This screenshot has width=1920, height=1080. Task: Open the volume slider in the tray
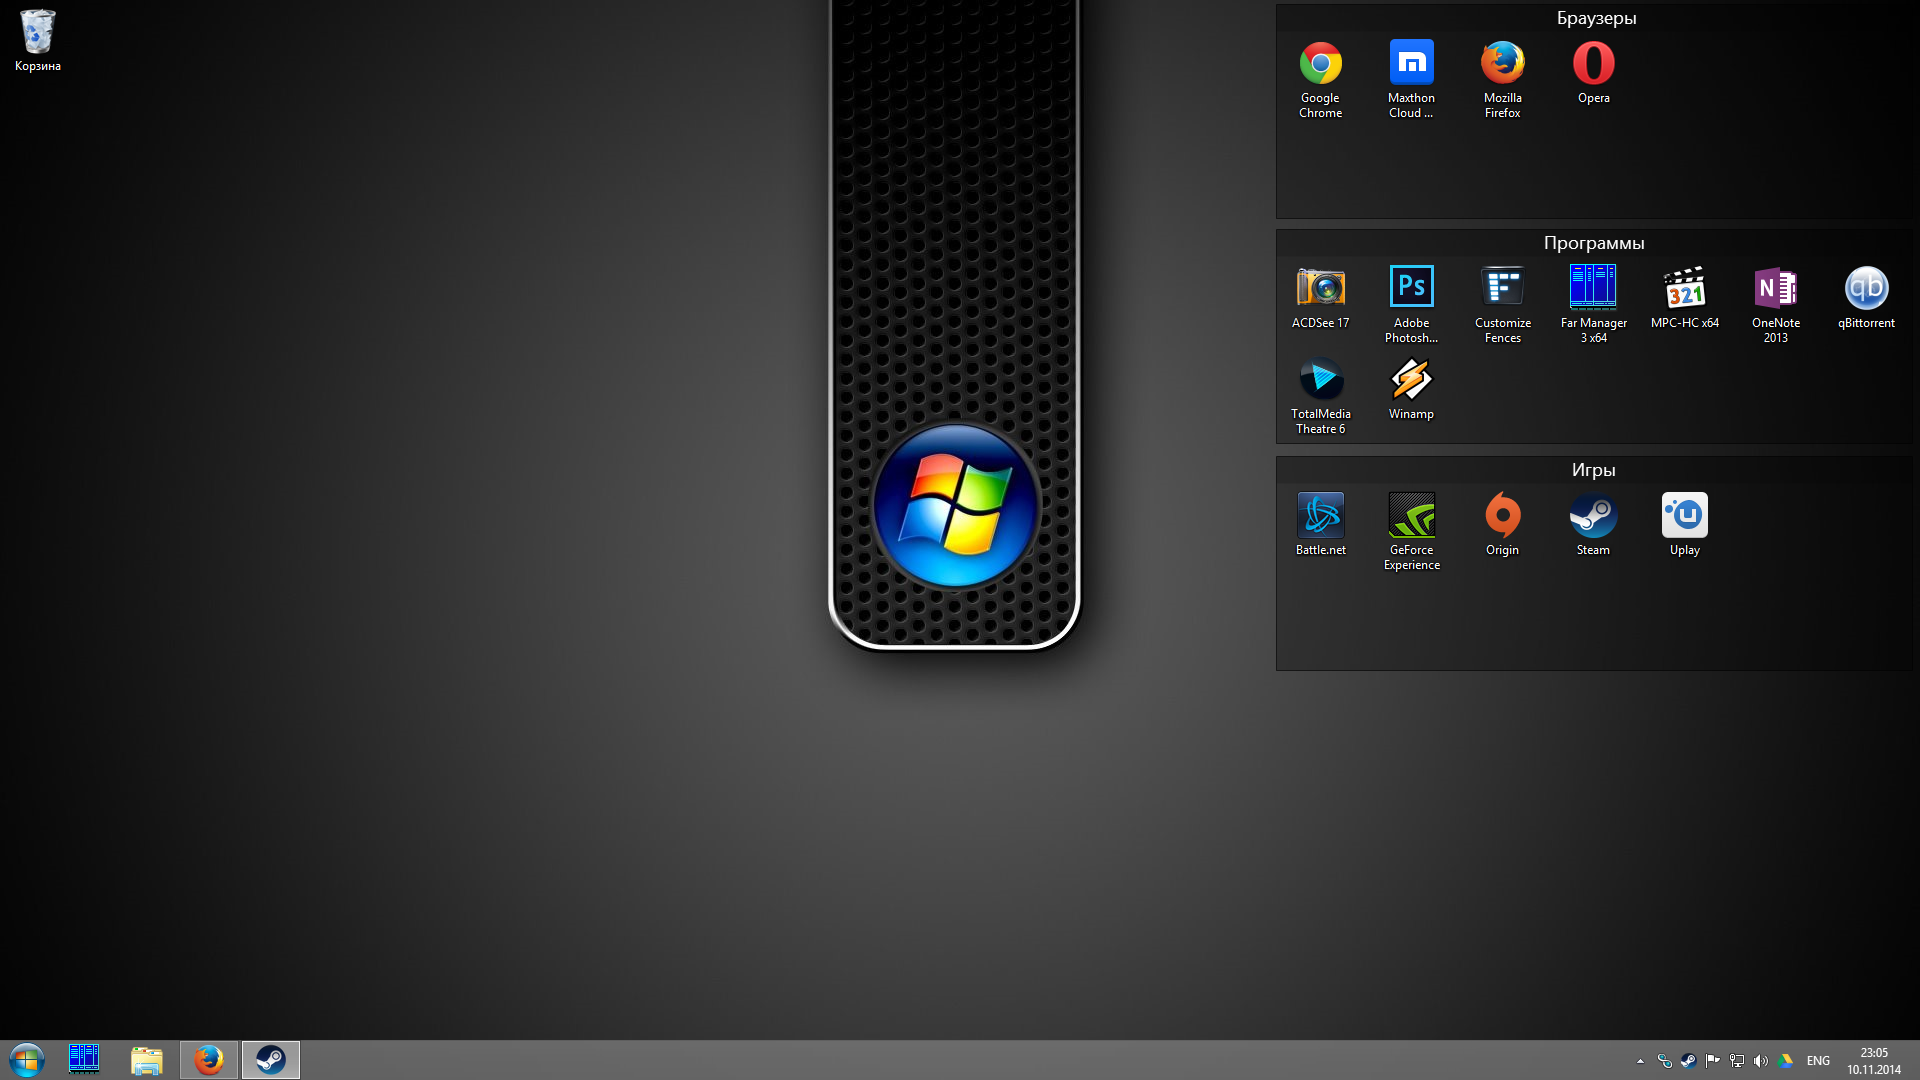pyautogui.click(x=1762, y=1061)
